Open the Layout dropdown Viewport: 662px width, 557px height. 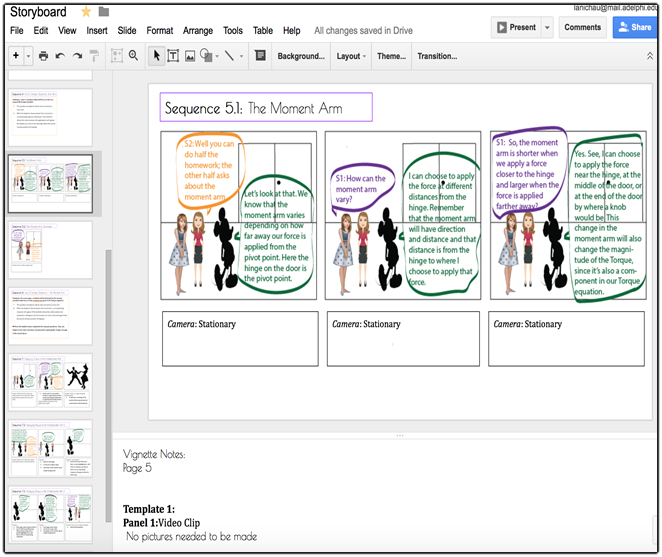pyautogui.click(x=351, y=56)
